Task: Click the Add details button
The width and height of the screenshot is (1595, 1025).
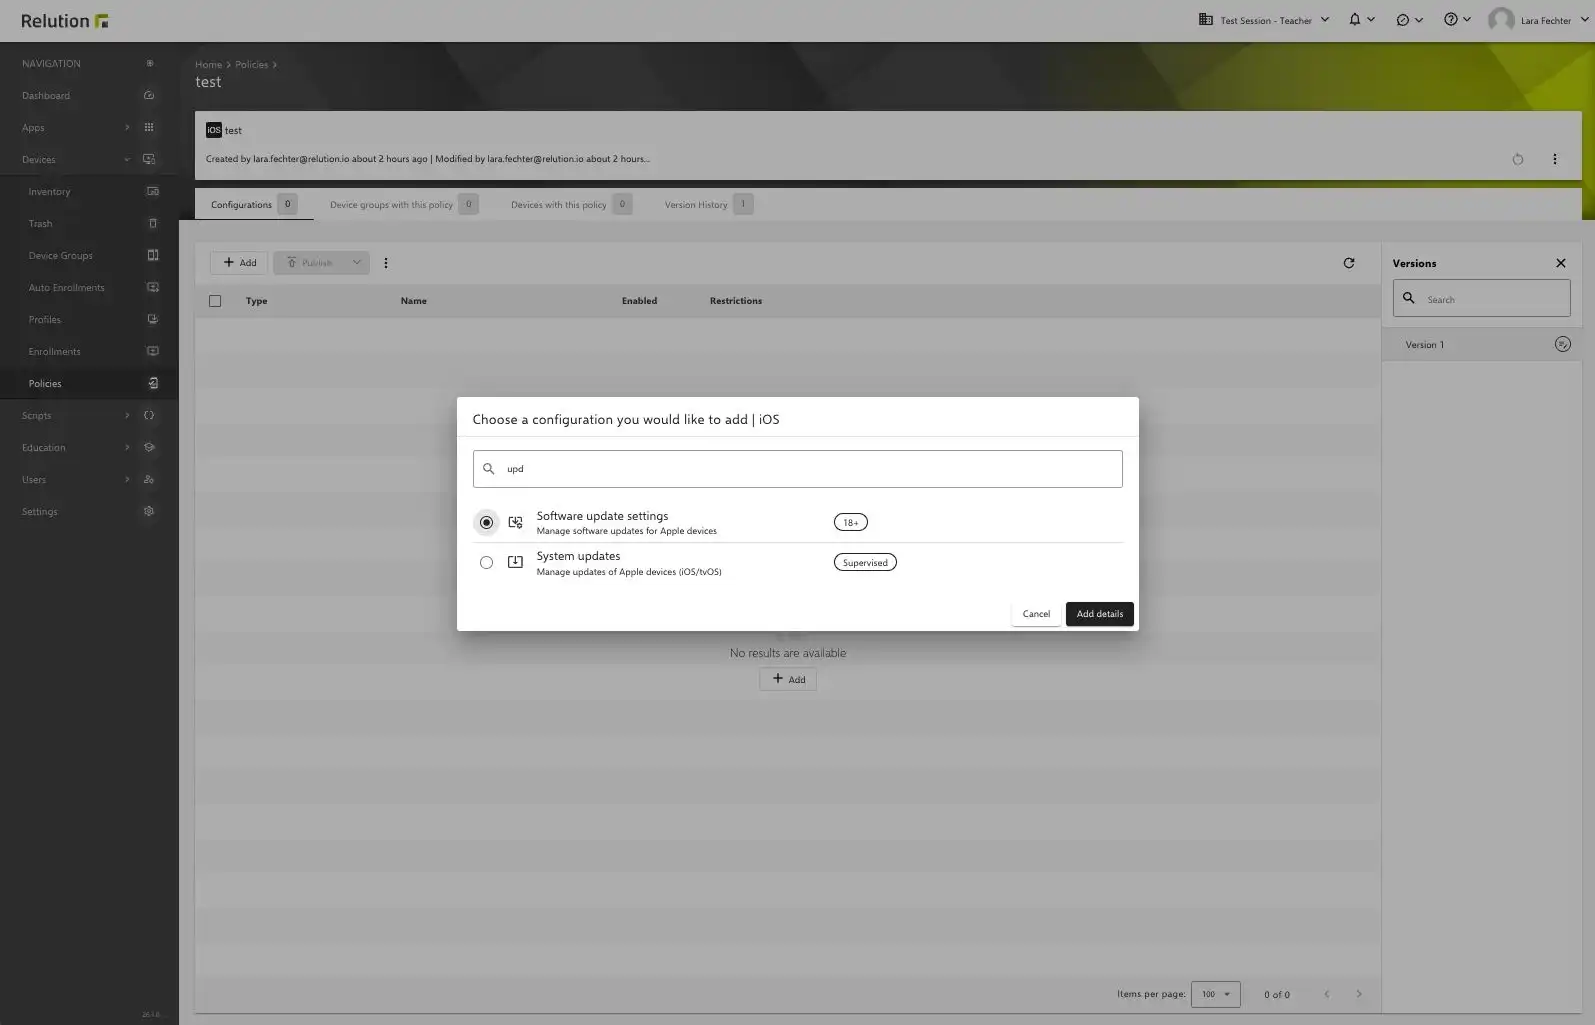Action: click(1099, 614)
